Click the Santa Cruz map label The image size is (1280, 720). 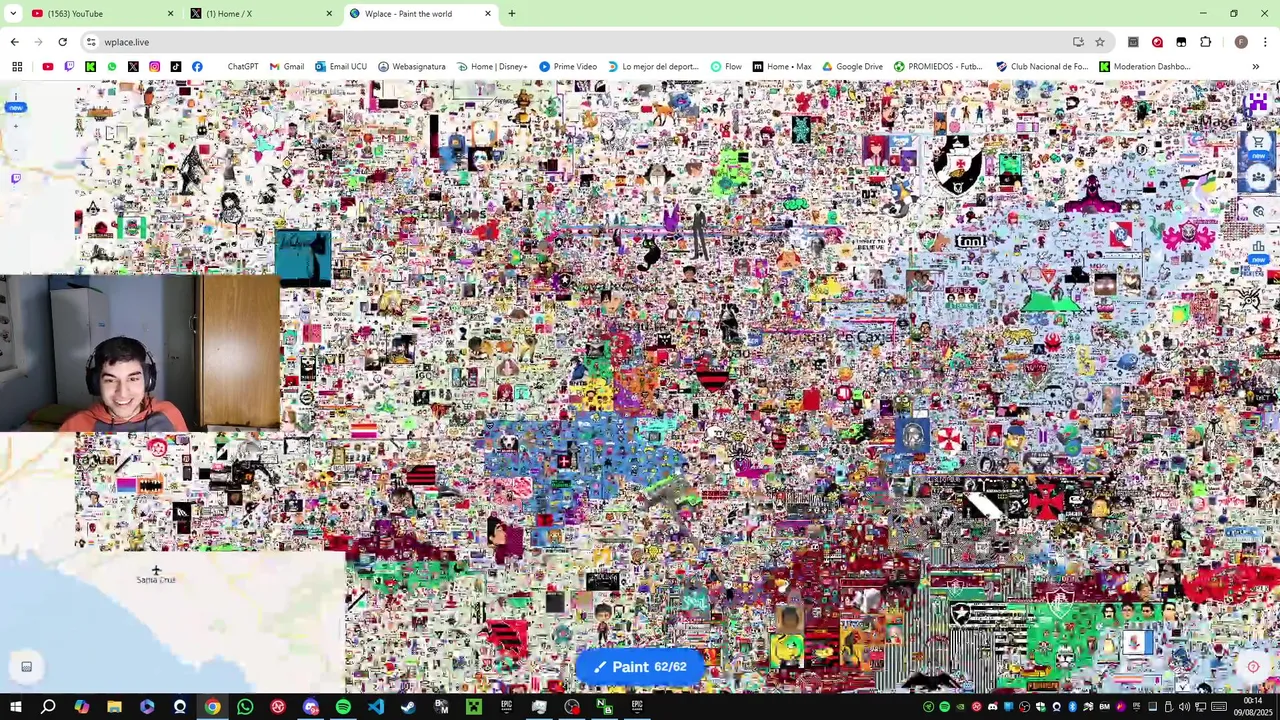point(156,580)
